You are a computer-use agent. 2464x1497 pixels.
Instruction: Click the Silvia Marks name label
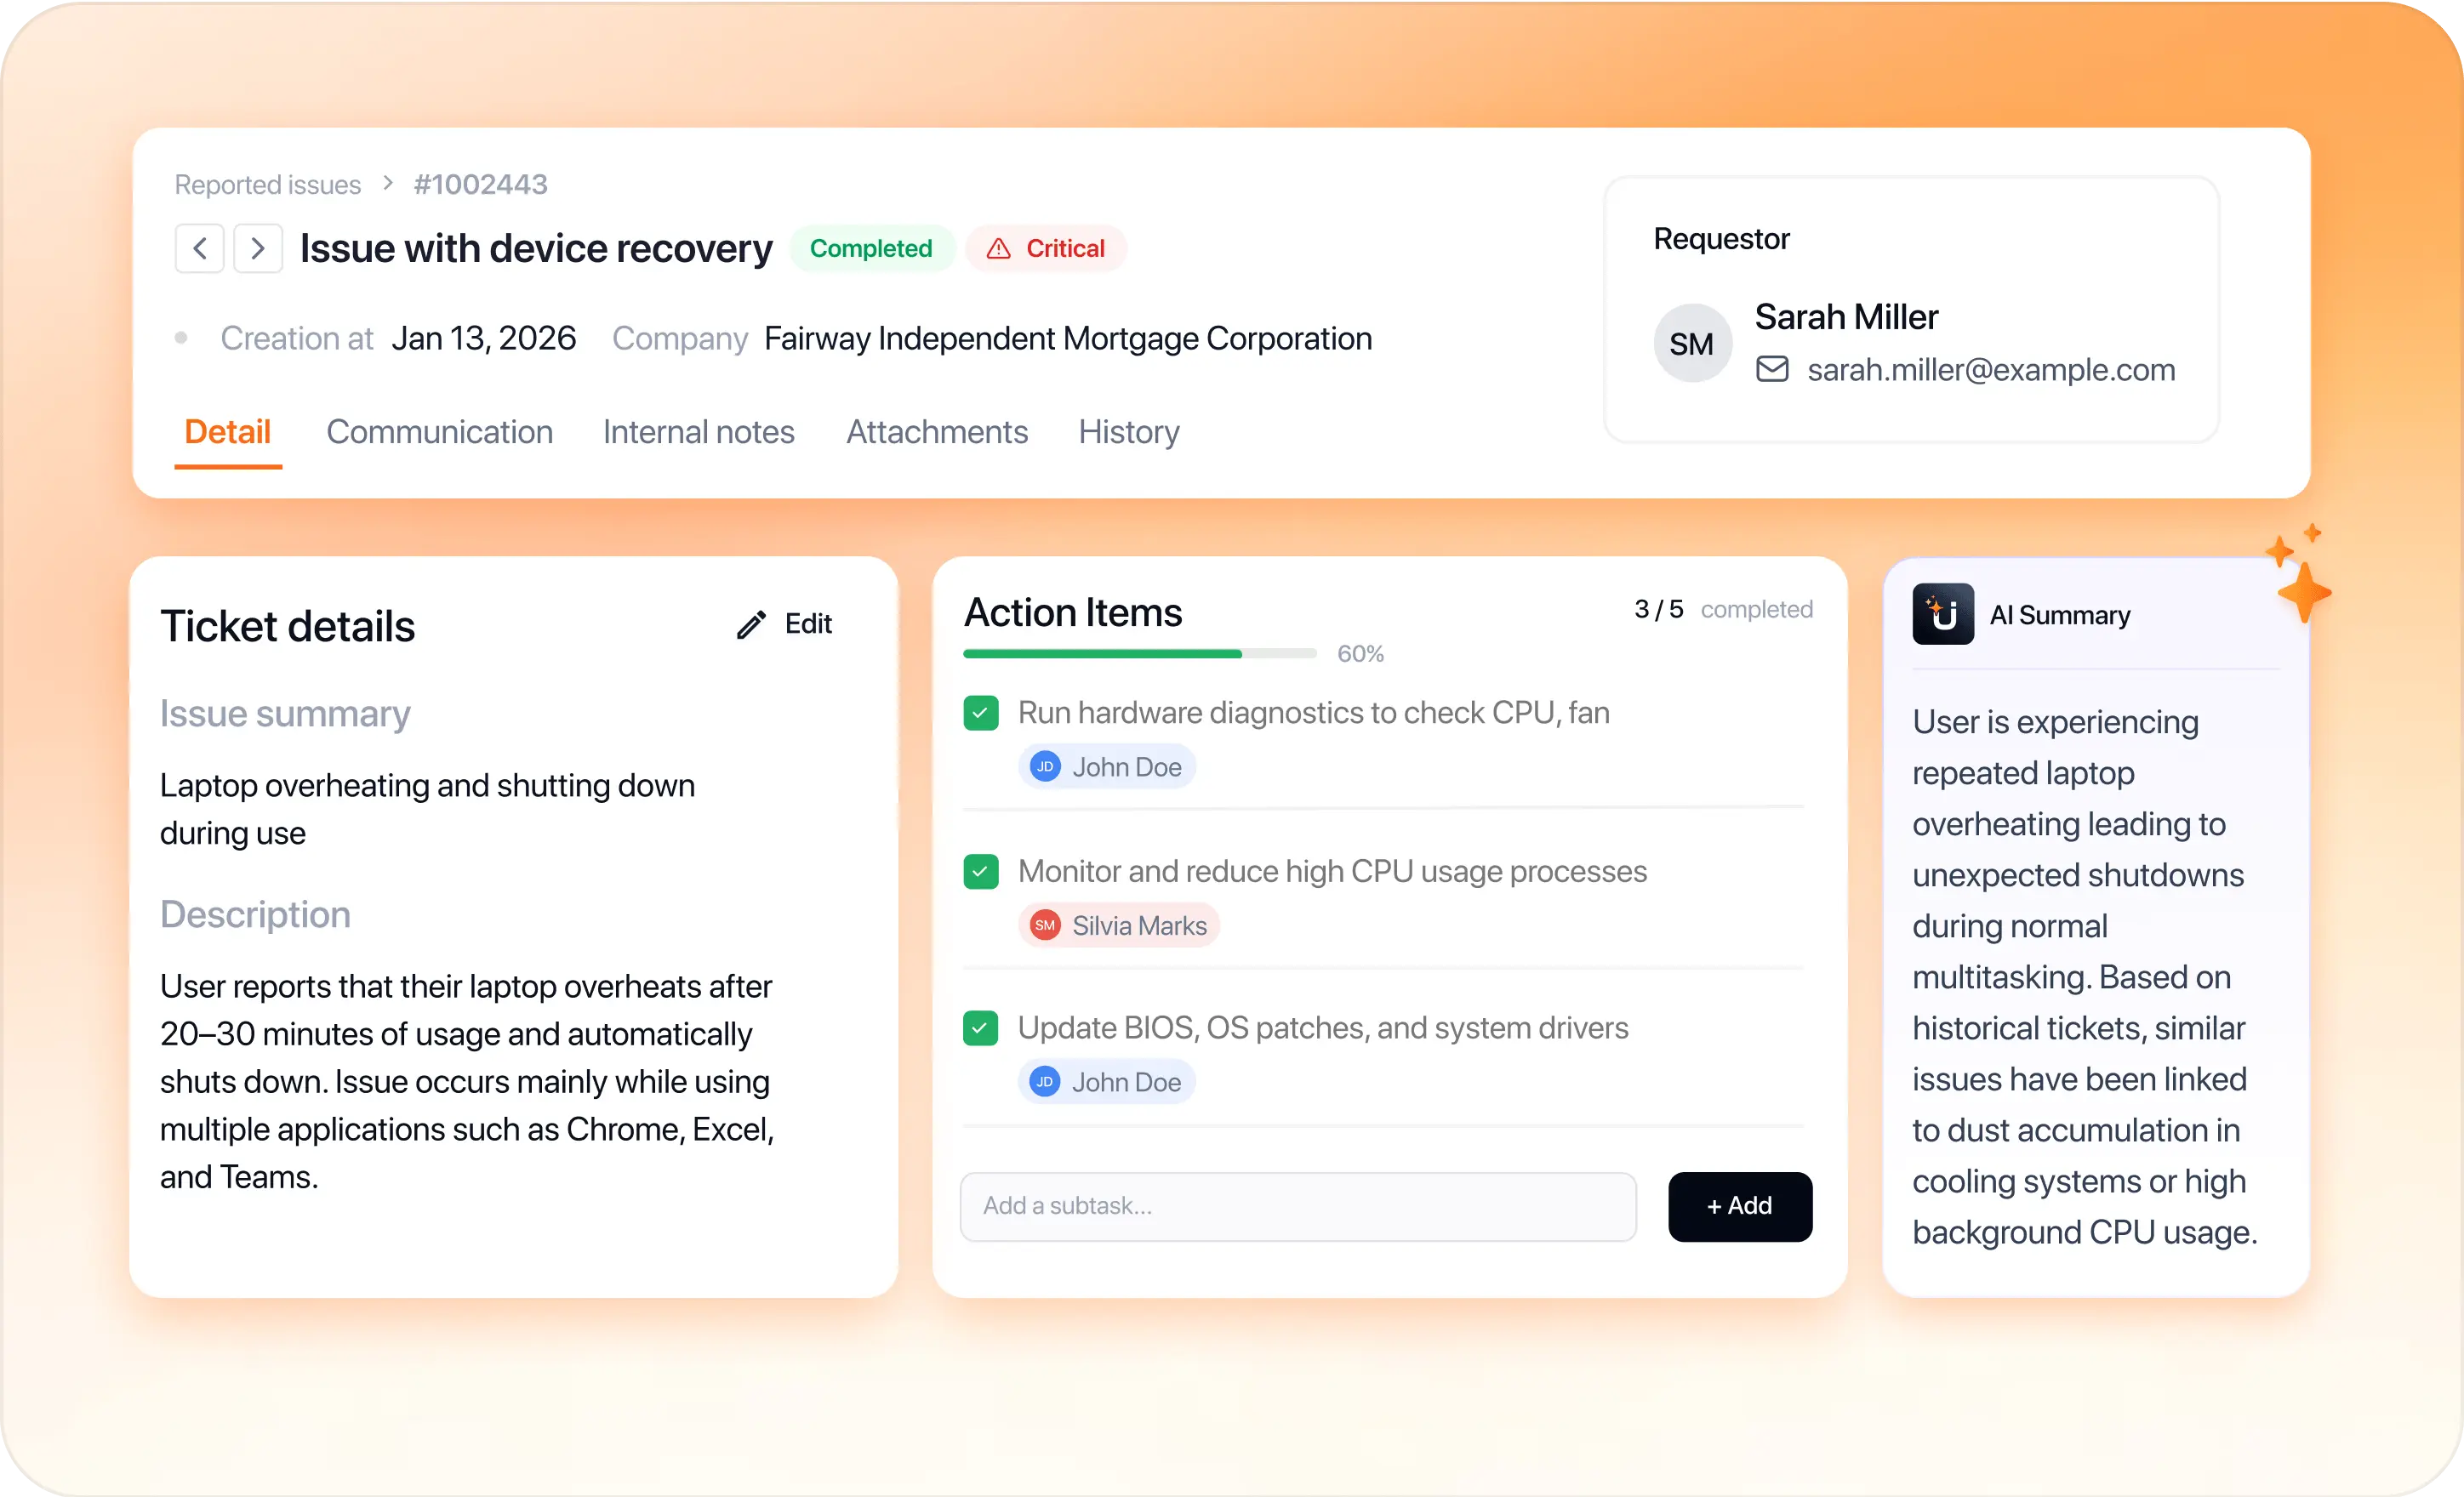[1140, 926]
